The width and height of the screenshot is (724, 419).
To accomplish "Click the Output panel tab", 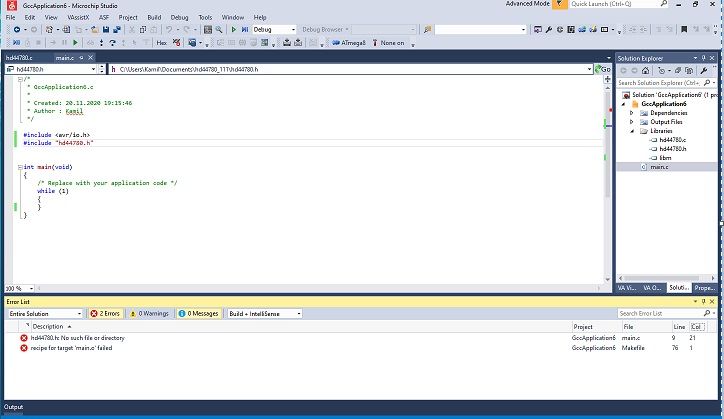I will point(13,407).
